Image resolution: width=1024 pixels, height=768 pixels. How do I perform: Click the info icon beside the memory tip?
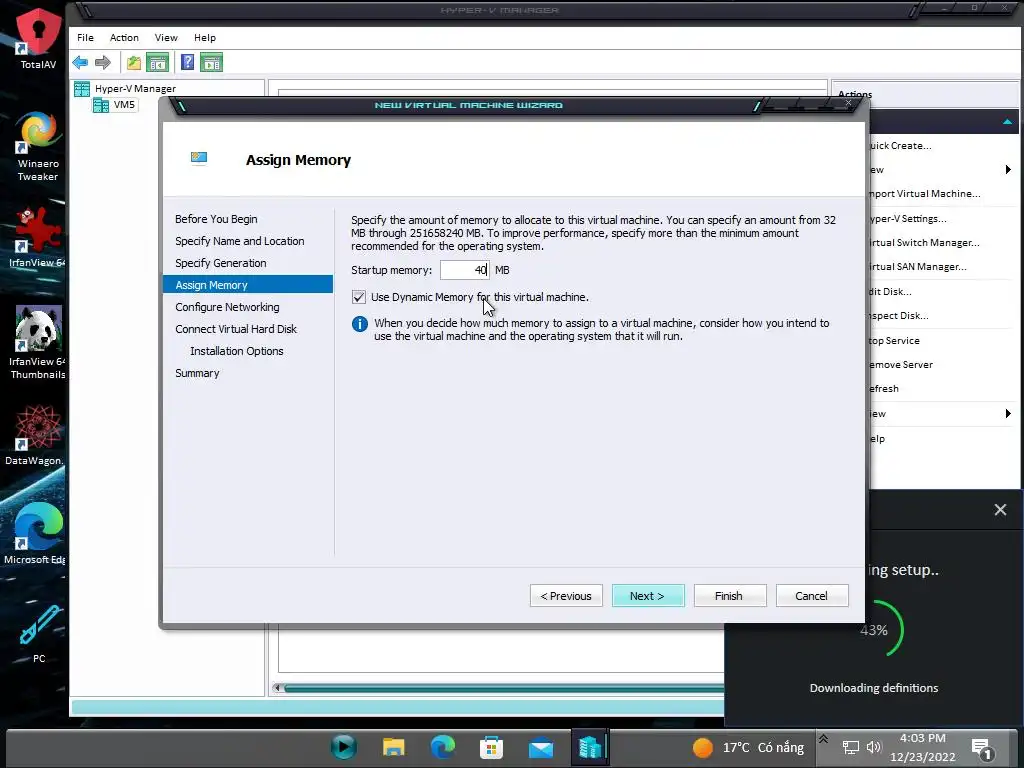[360, 323]
